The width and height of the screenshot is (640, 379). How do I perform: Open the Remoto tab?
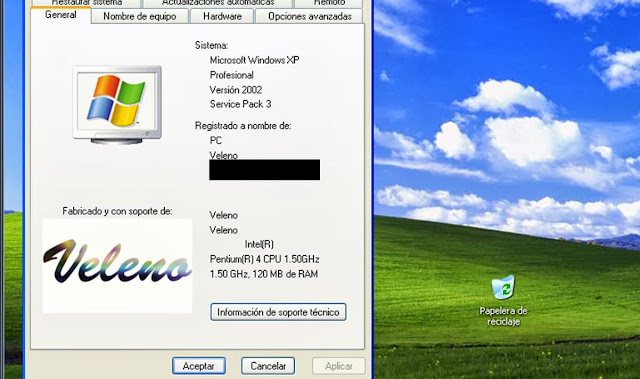pyautogui.click(x=329, y=3)
